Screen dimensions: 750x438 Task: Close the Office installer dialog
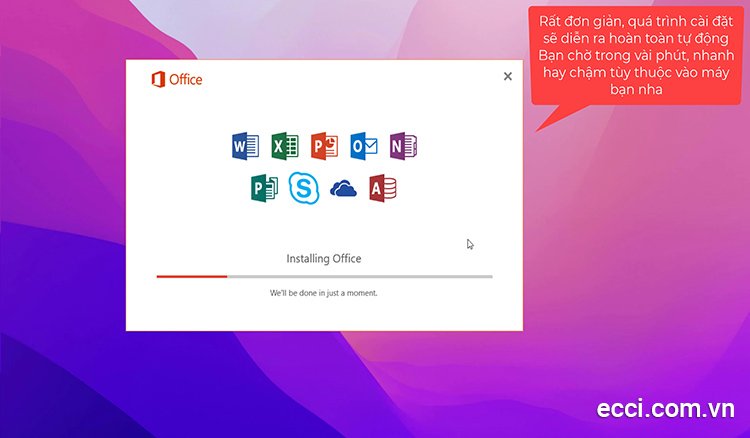[507, 76]
